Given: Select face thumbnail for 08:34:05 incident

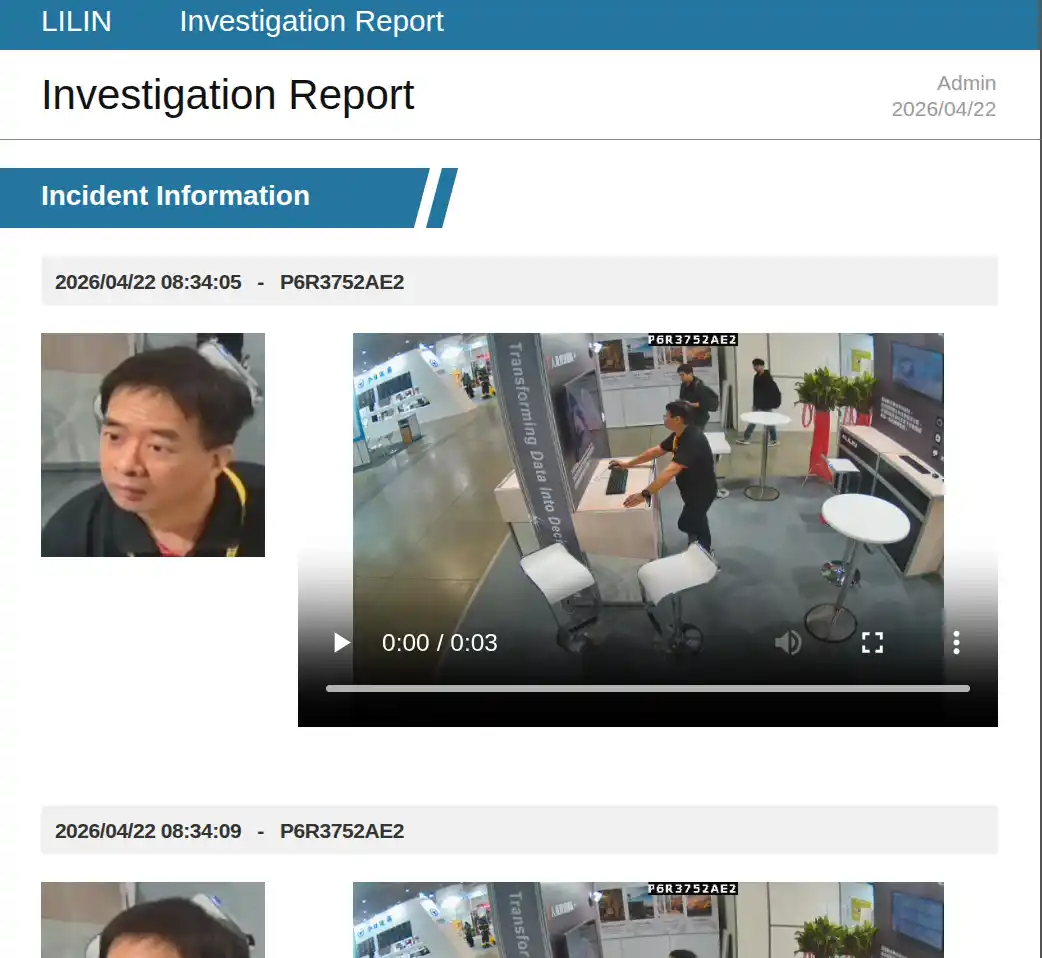Looking at the screenshot, I should [x=153, y=445].
